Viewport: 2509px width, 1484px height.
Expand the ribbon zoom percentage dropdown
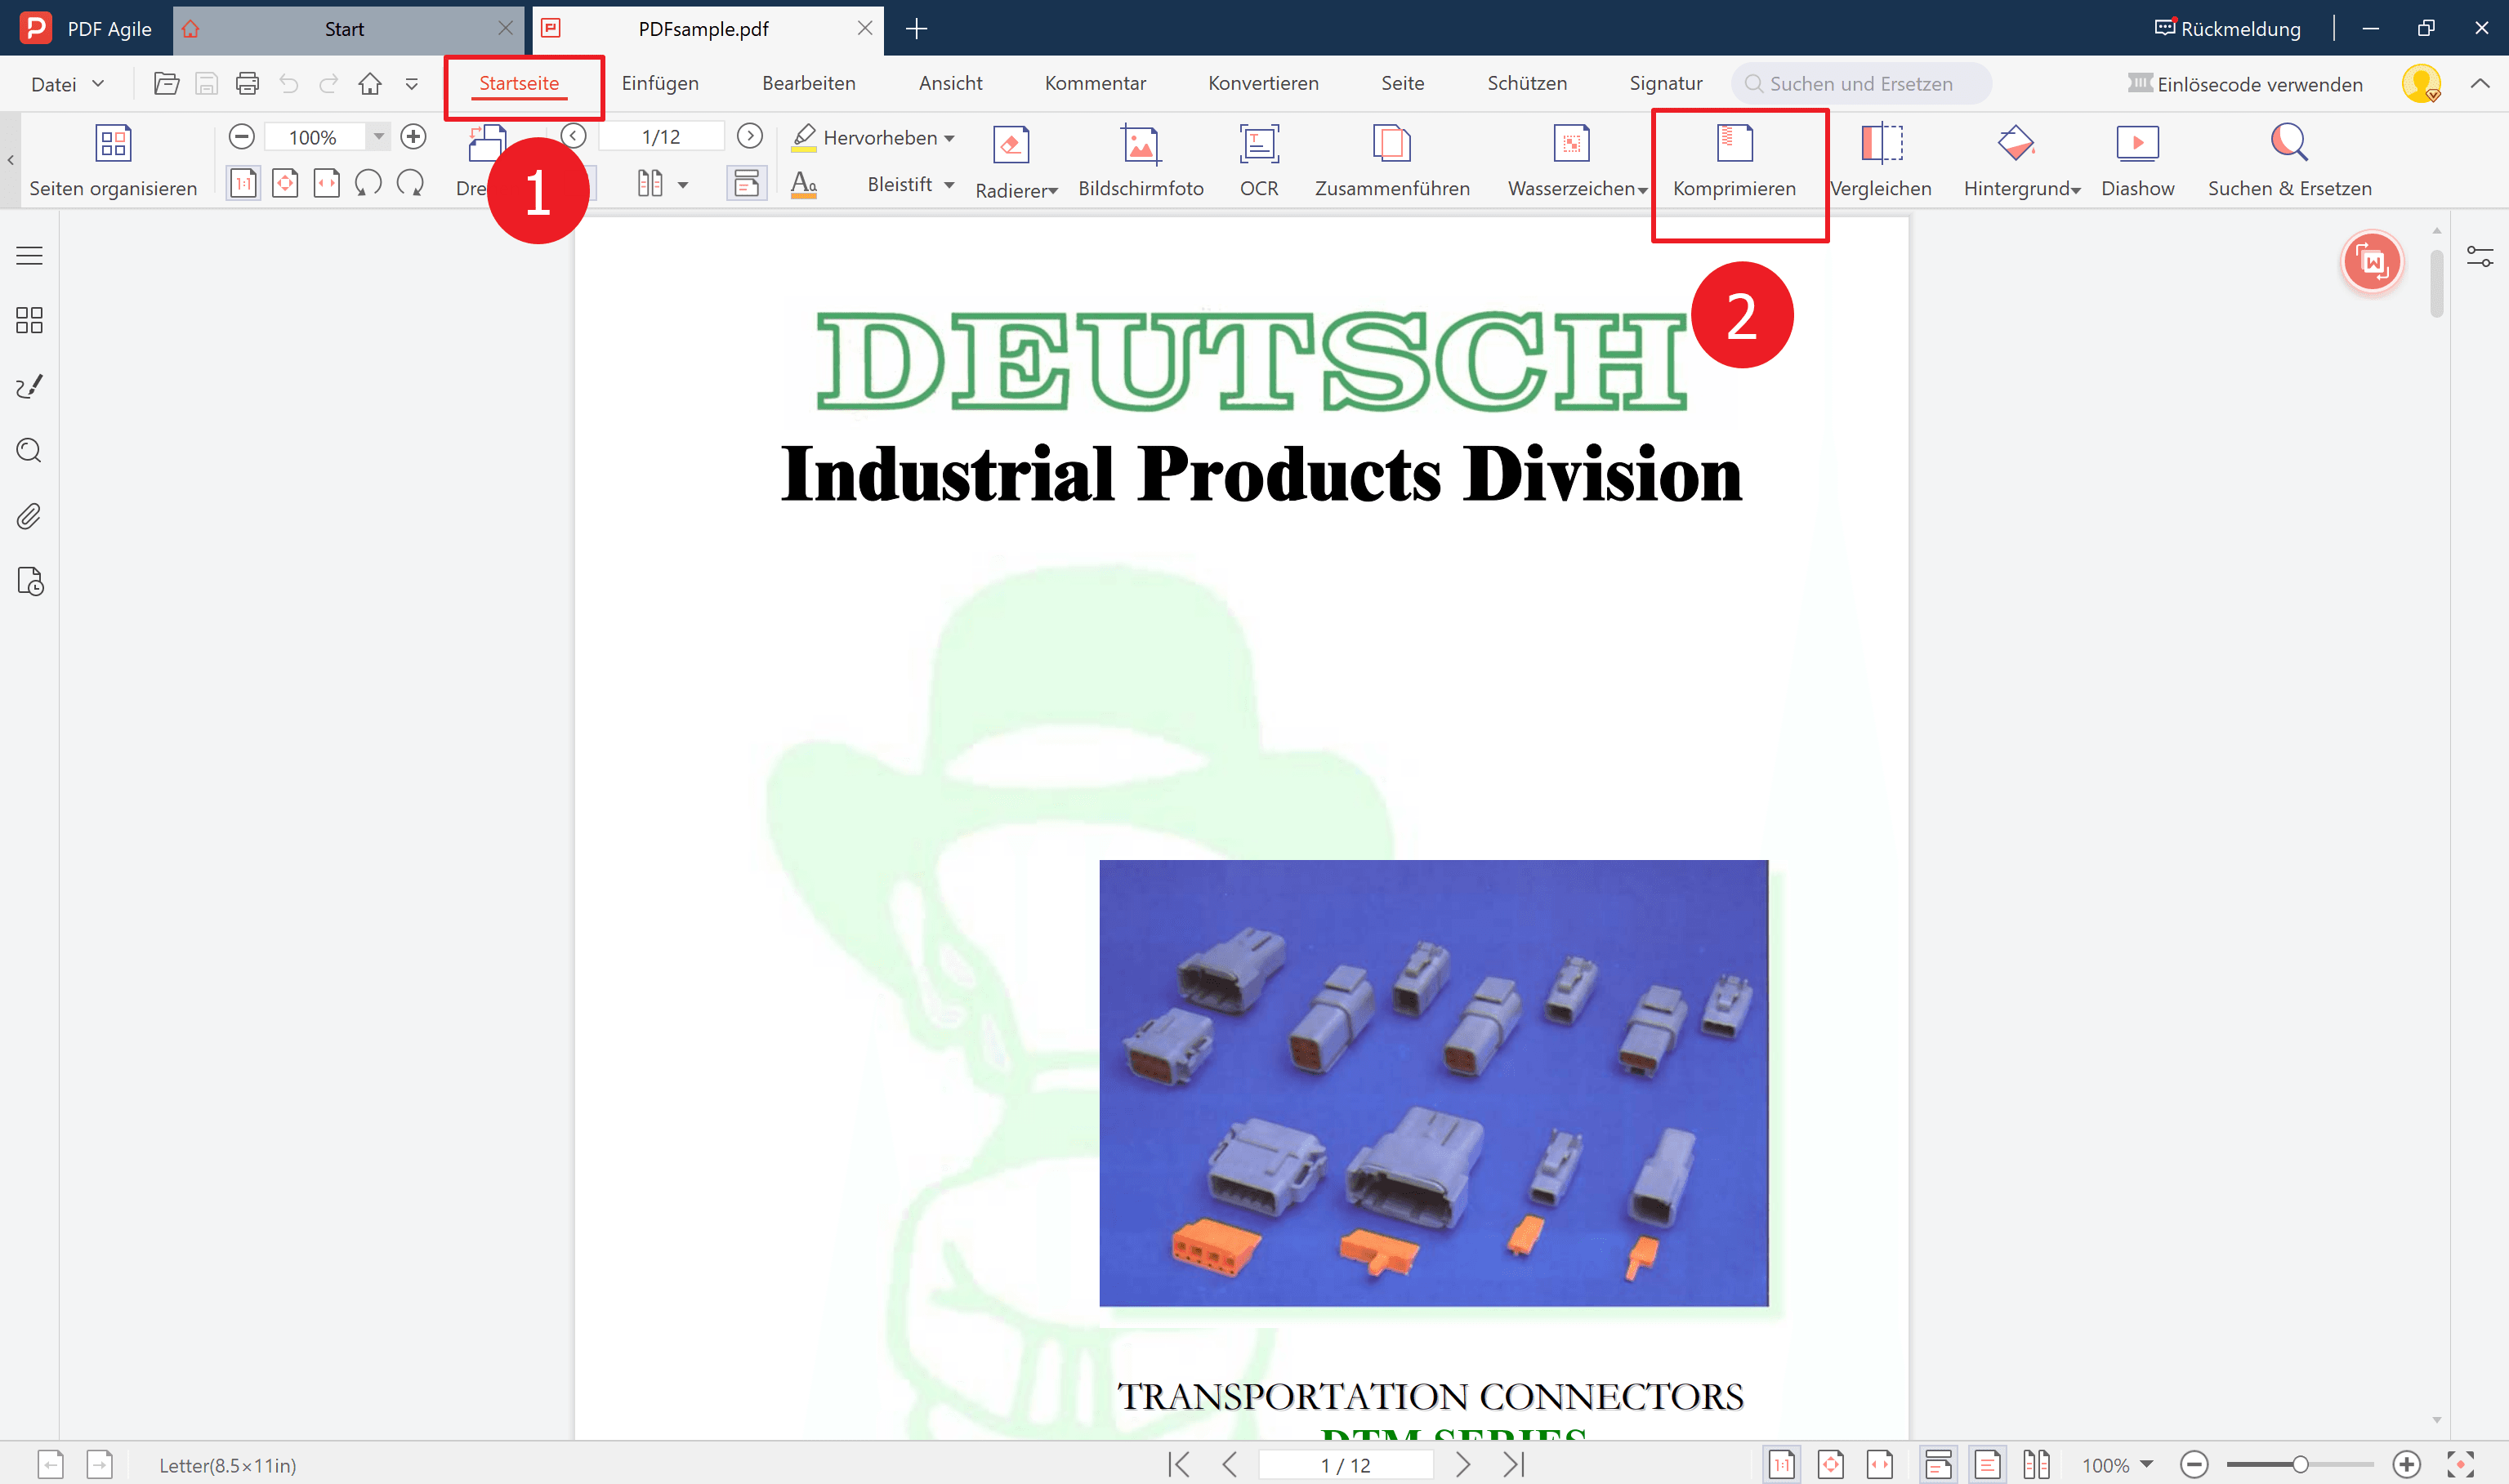click(378, 137)
